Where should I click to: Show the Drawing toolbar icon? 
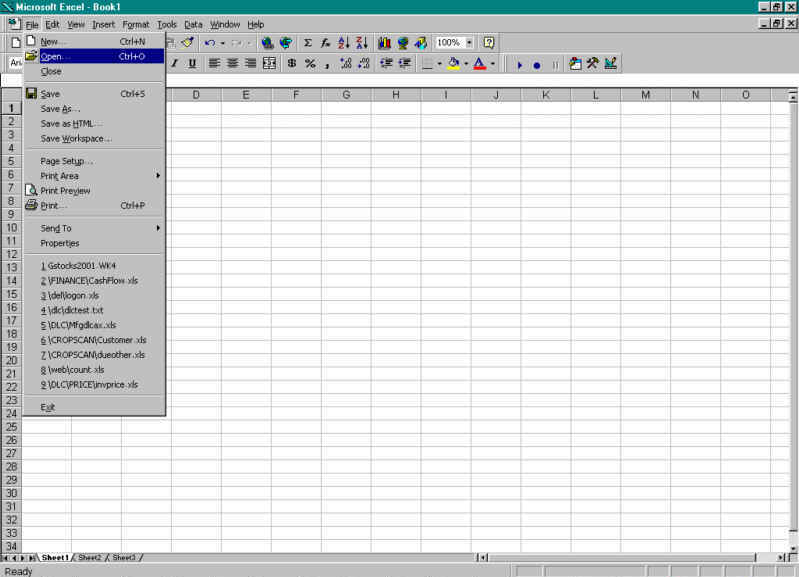420,43
